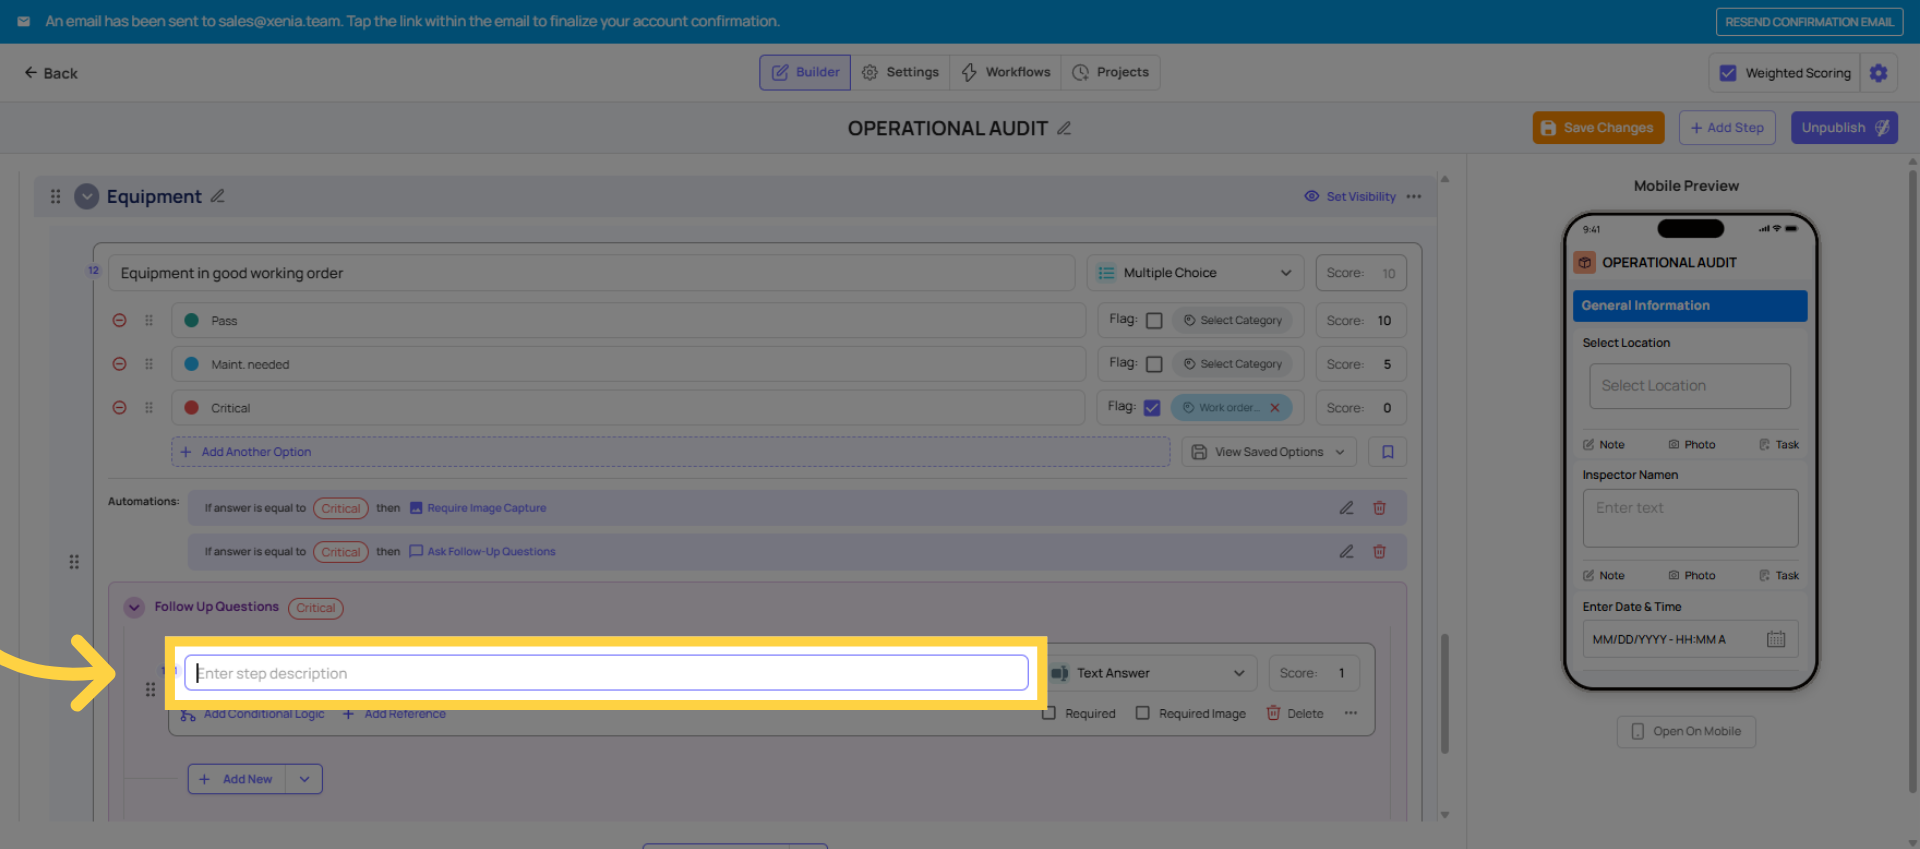Enable the Flag checkbox for Pass
The height and width of the screenshot is (849, 1920).
coord(1154,321)
